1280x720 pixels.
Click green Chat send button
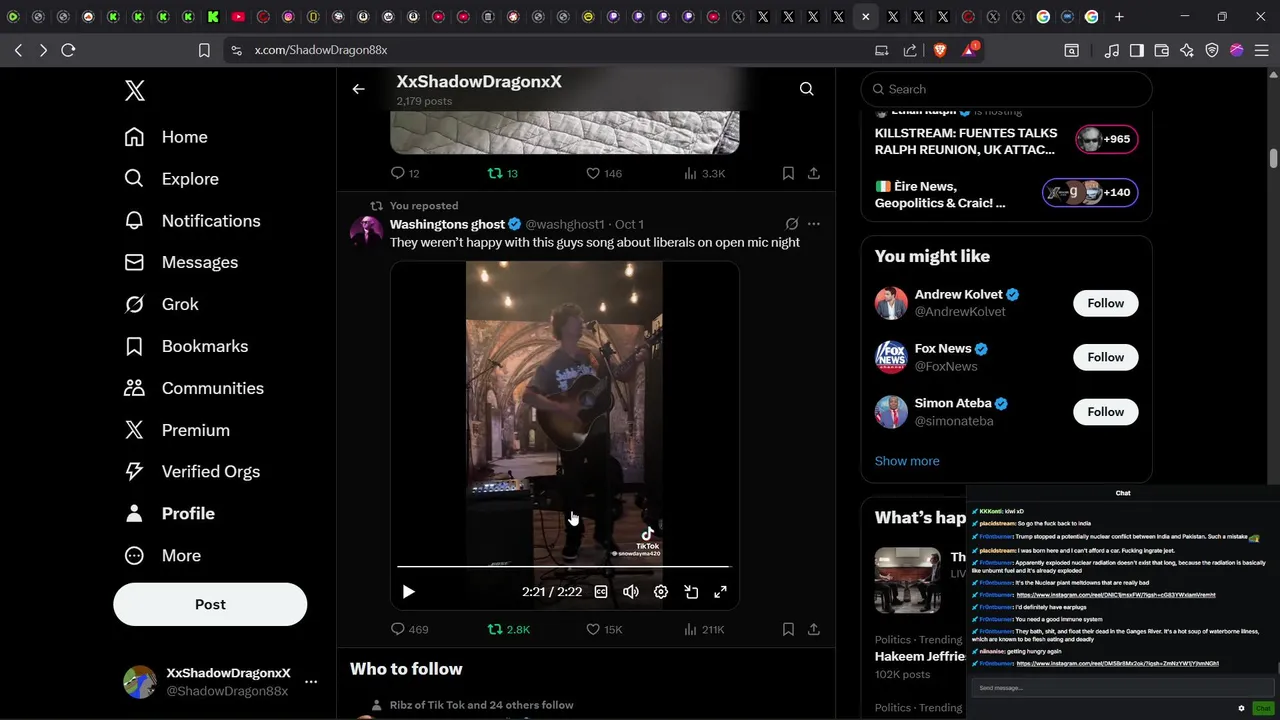(1263, 708)
